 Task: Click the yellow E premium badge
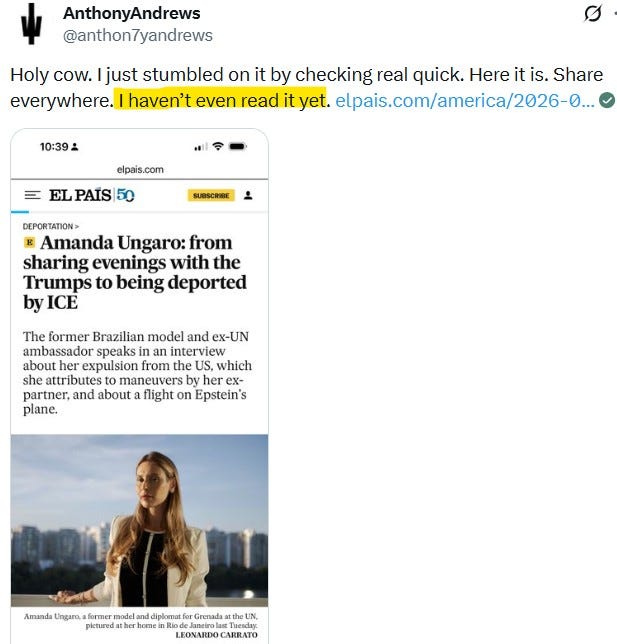coord(30,242)
